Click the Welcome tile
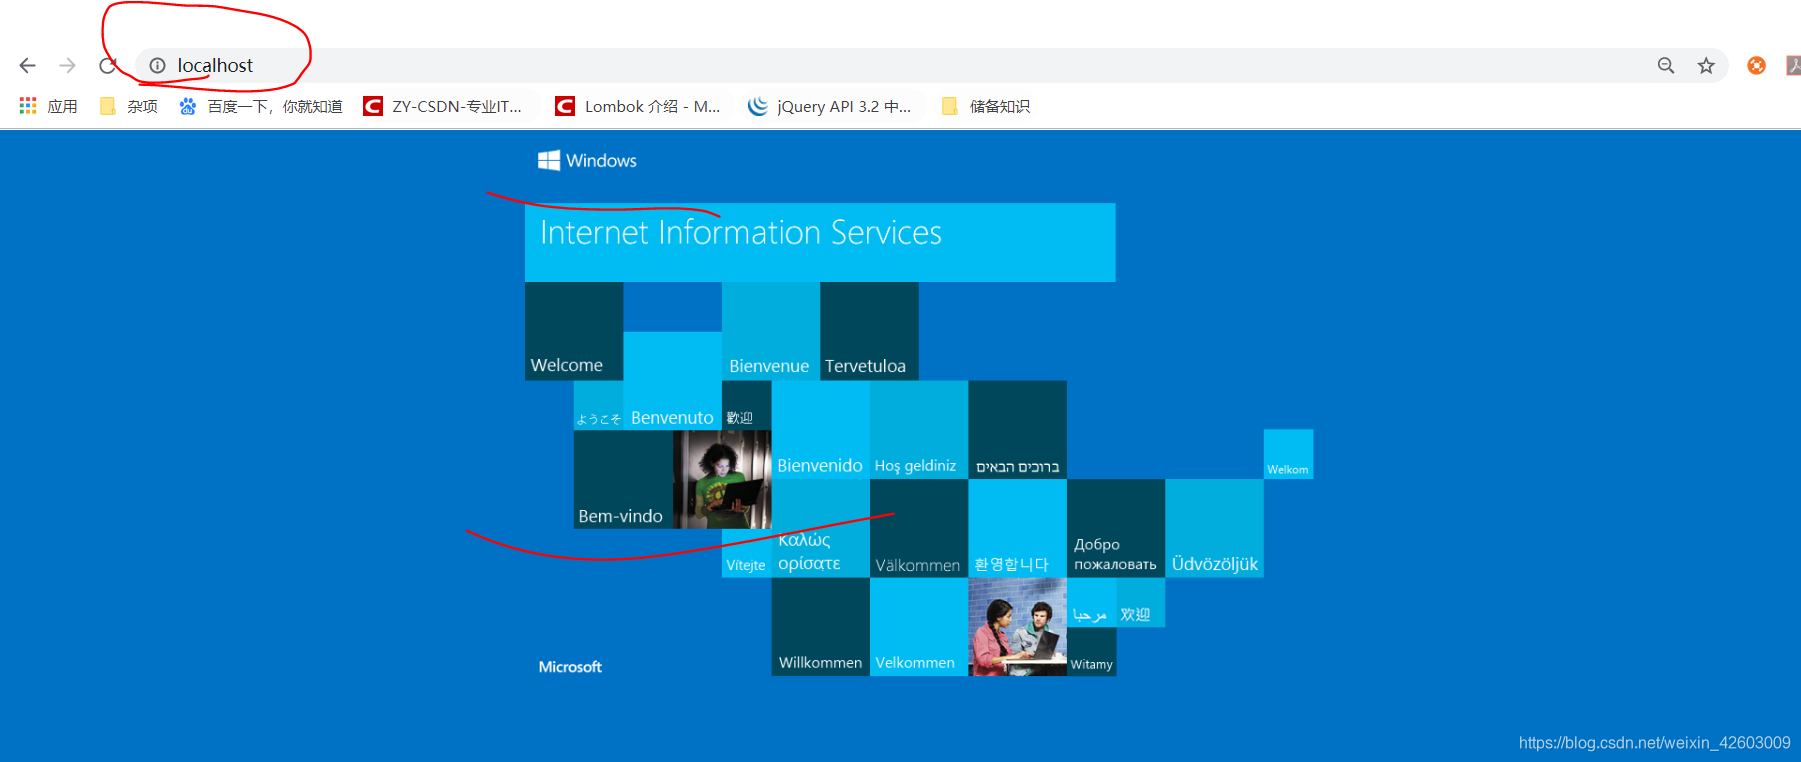 [x=574, y=331]
